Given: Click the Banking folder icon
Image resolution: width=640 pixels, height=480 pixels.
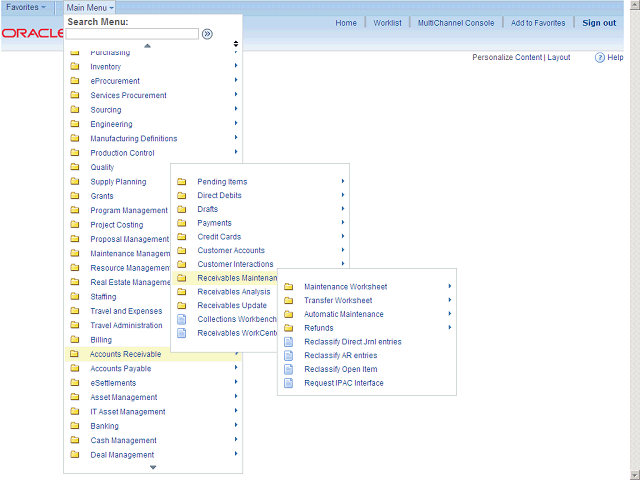Looking at the screenshot, I should (x=75, y=426).
